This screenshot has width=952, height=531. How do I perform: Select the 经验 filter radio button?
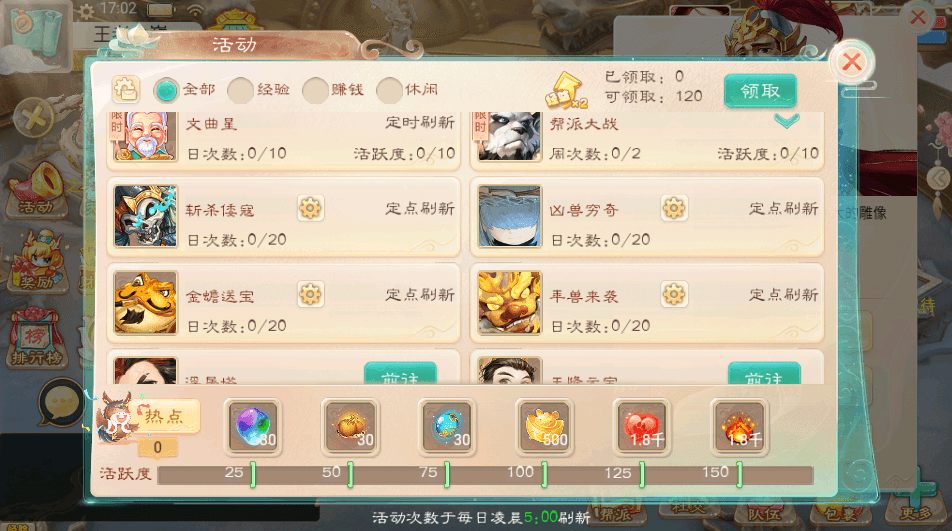pyautogui.click(x=240, y=90)
